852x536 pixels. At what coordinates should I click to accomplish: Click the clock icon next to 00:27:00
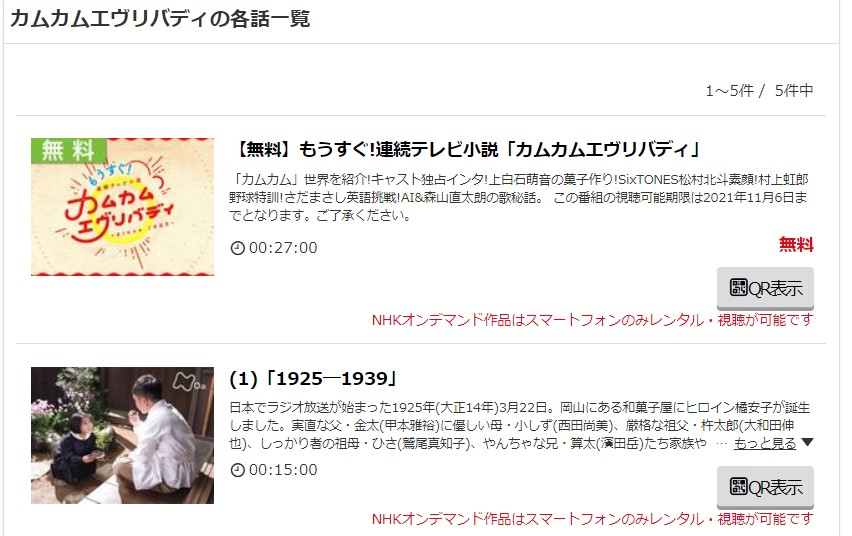(x=237, y=248)
